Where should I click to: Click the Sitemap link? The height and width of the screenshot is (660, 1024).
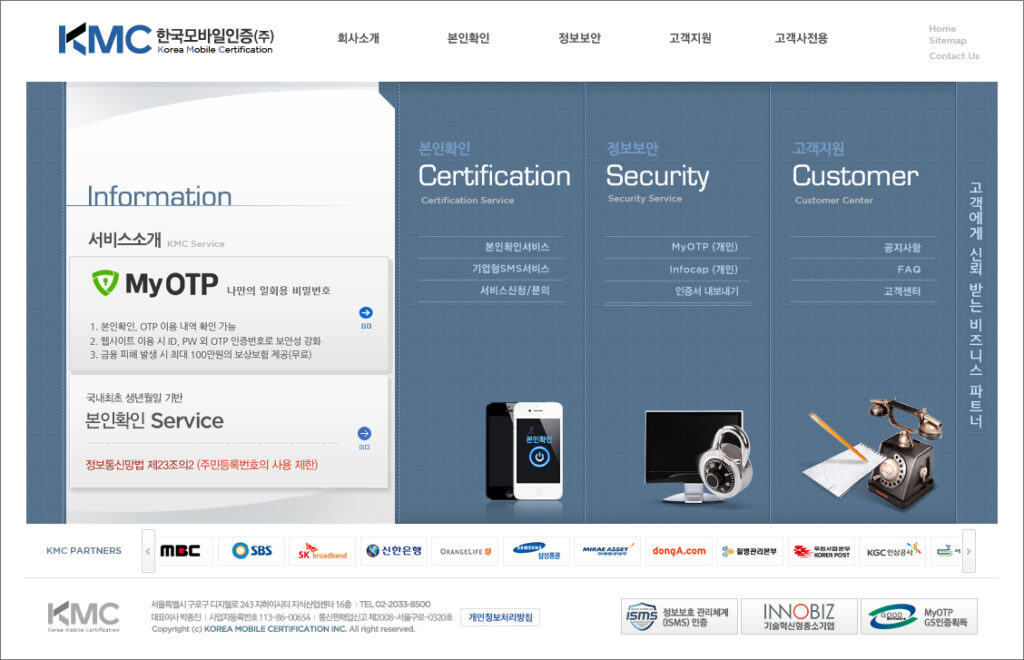click(947, 41)
